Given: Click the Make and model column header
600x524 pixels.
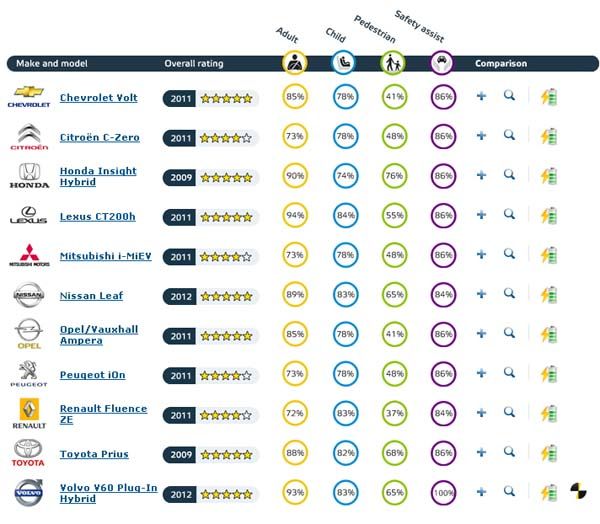Looking at the screenshot, I should tap(52, 64).
